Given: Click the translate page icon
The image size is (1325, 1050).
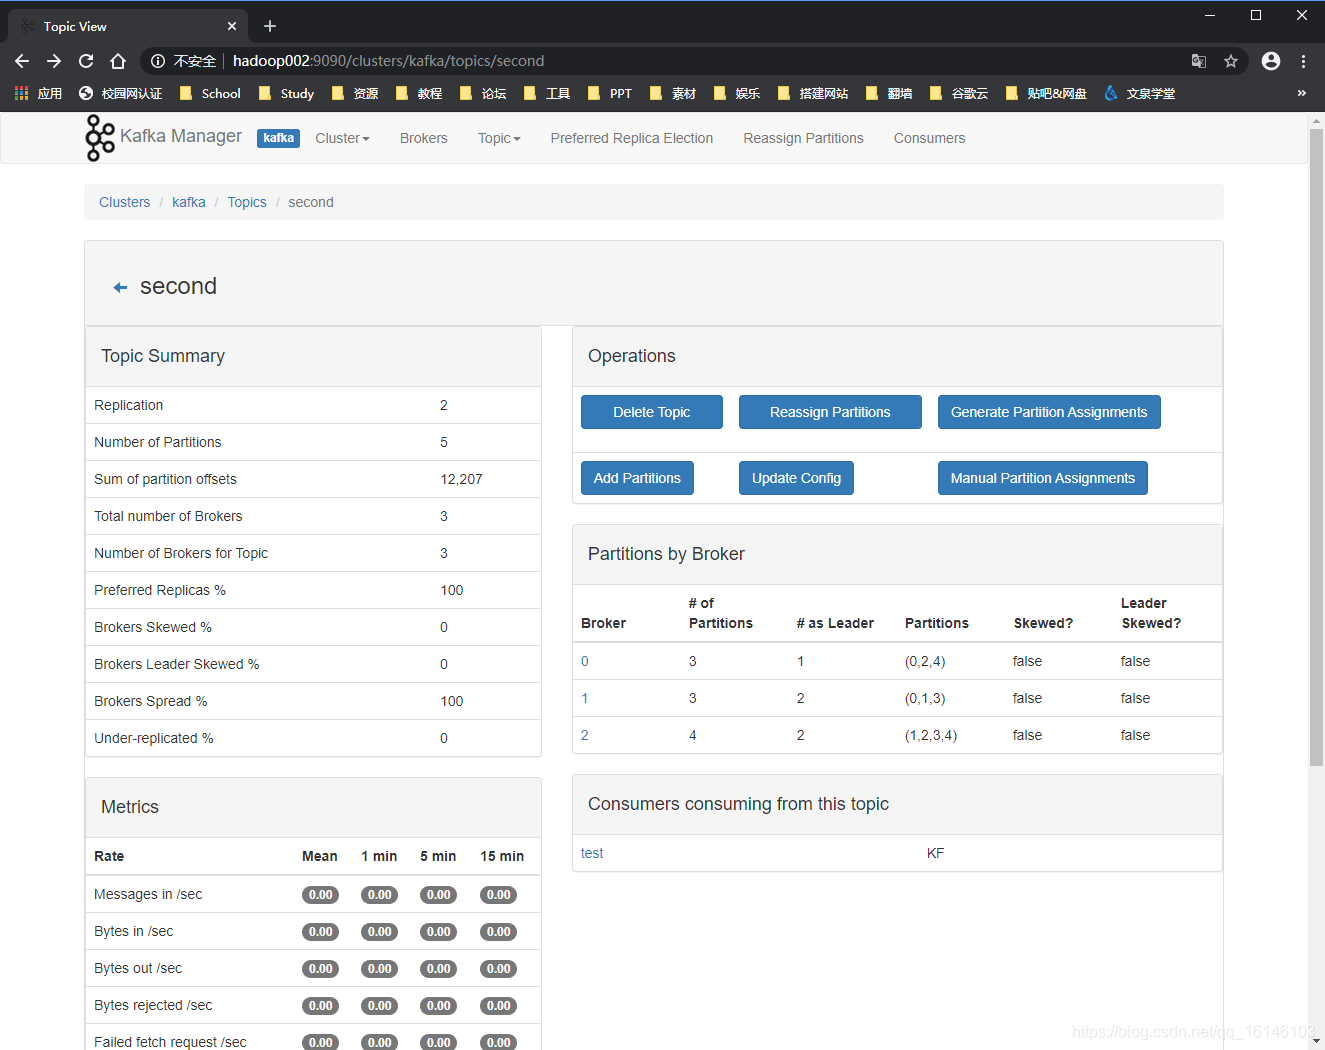Looking at the screenshot, I should [1199, 61].
